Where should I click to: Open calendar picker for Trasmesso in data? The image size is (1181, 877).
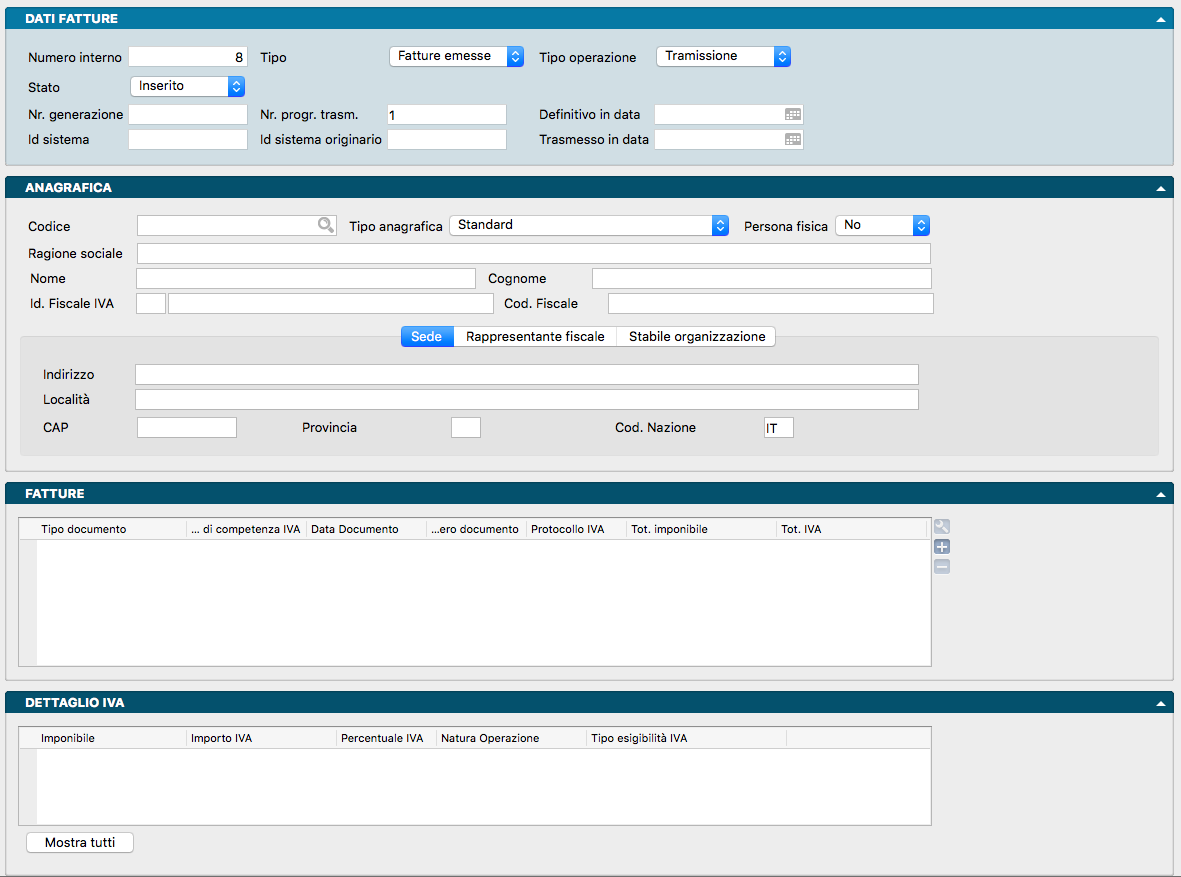(793, 140)
